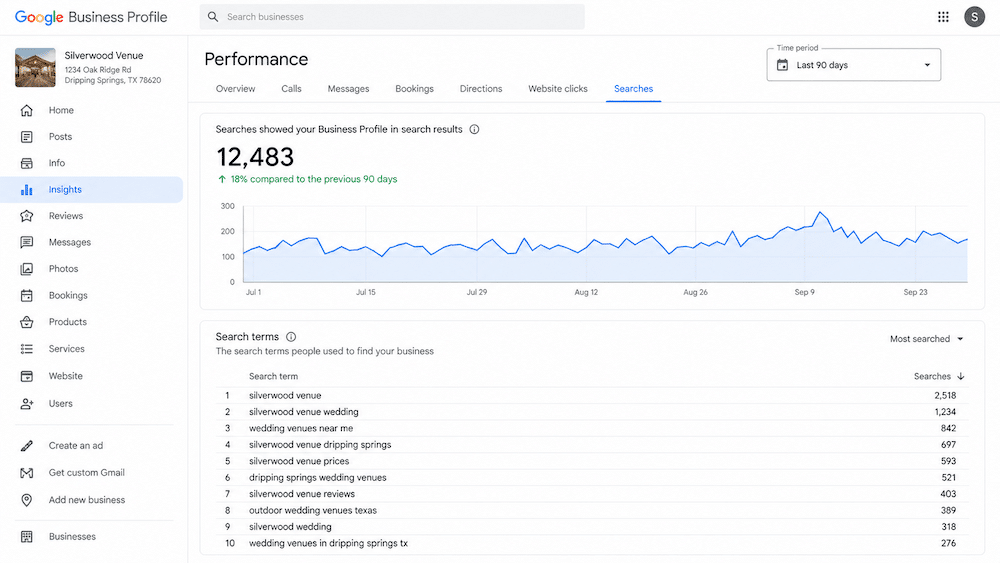Click 'wedding venues near me' term

click(301, 428)
